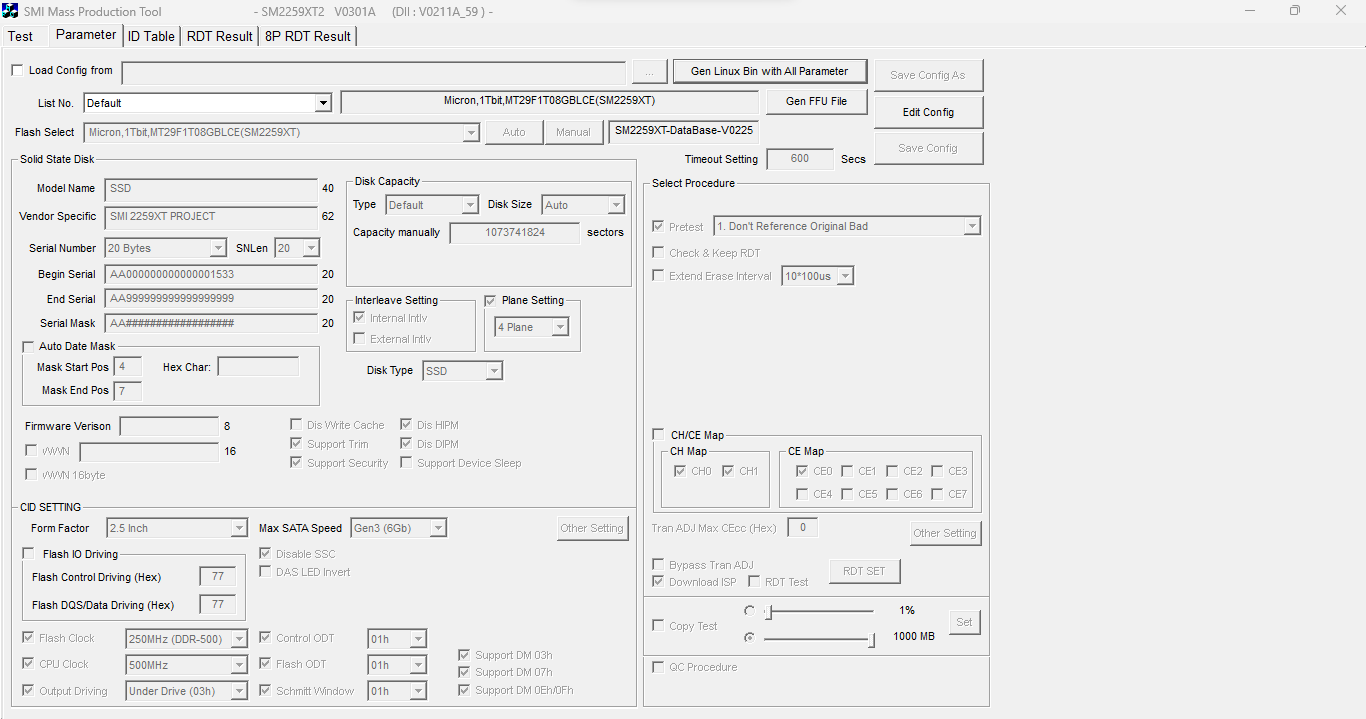Expand the Max SATA Speed dropdown
Viewport: 1366px width, 719px height.
coord(438,528)
